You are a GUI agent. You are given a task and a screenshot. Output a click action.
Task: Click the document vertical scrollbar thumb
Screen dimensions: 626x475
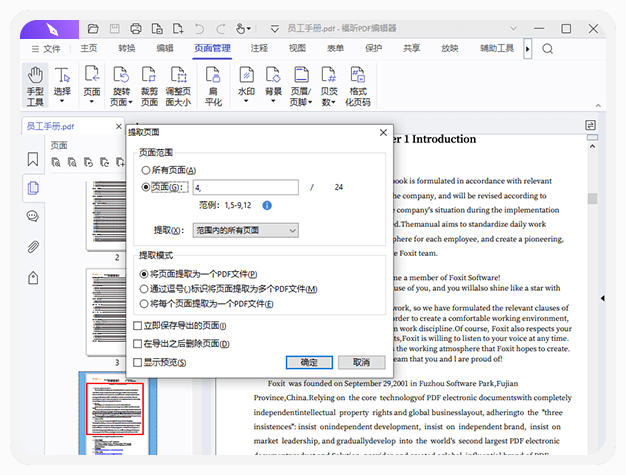(x=592, y=198)
